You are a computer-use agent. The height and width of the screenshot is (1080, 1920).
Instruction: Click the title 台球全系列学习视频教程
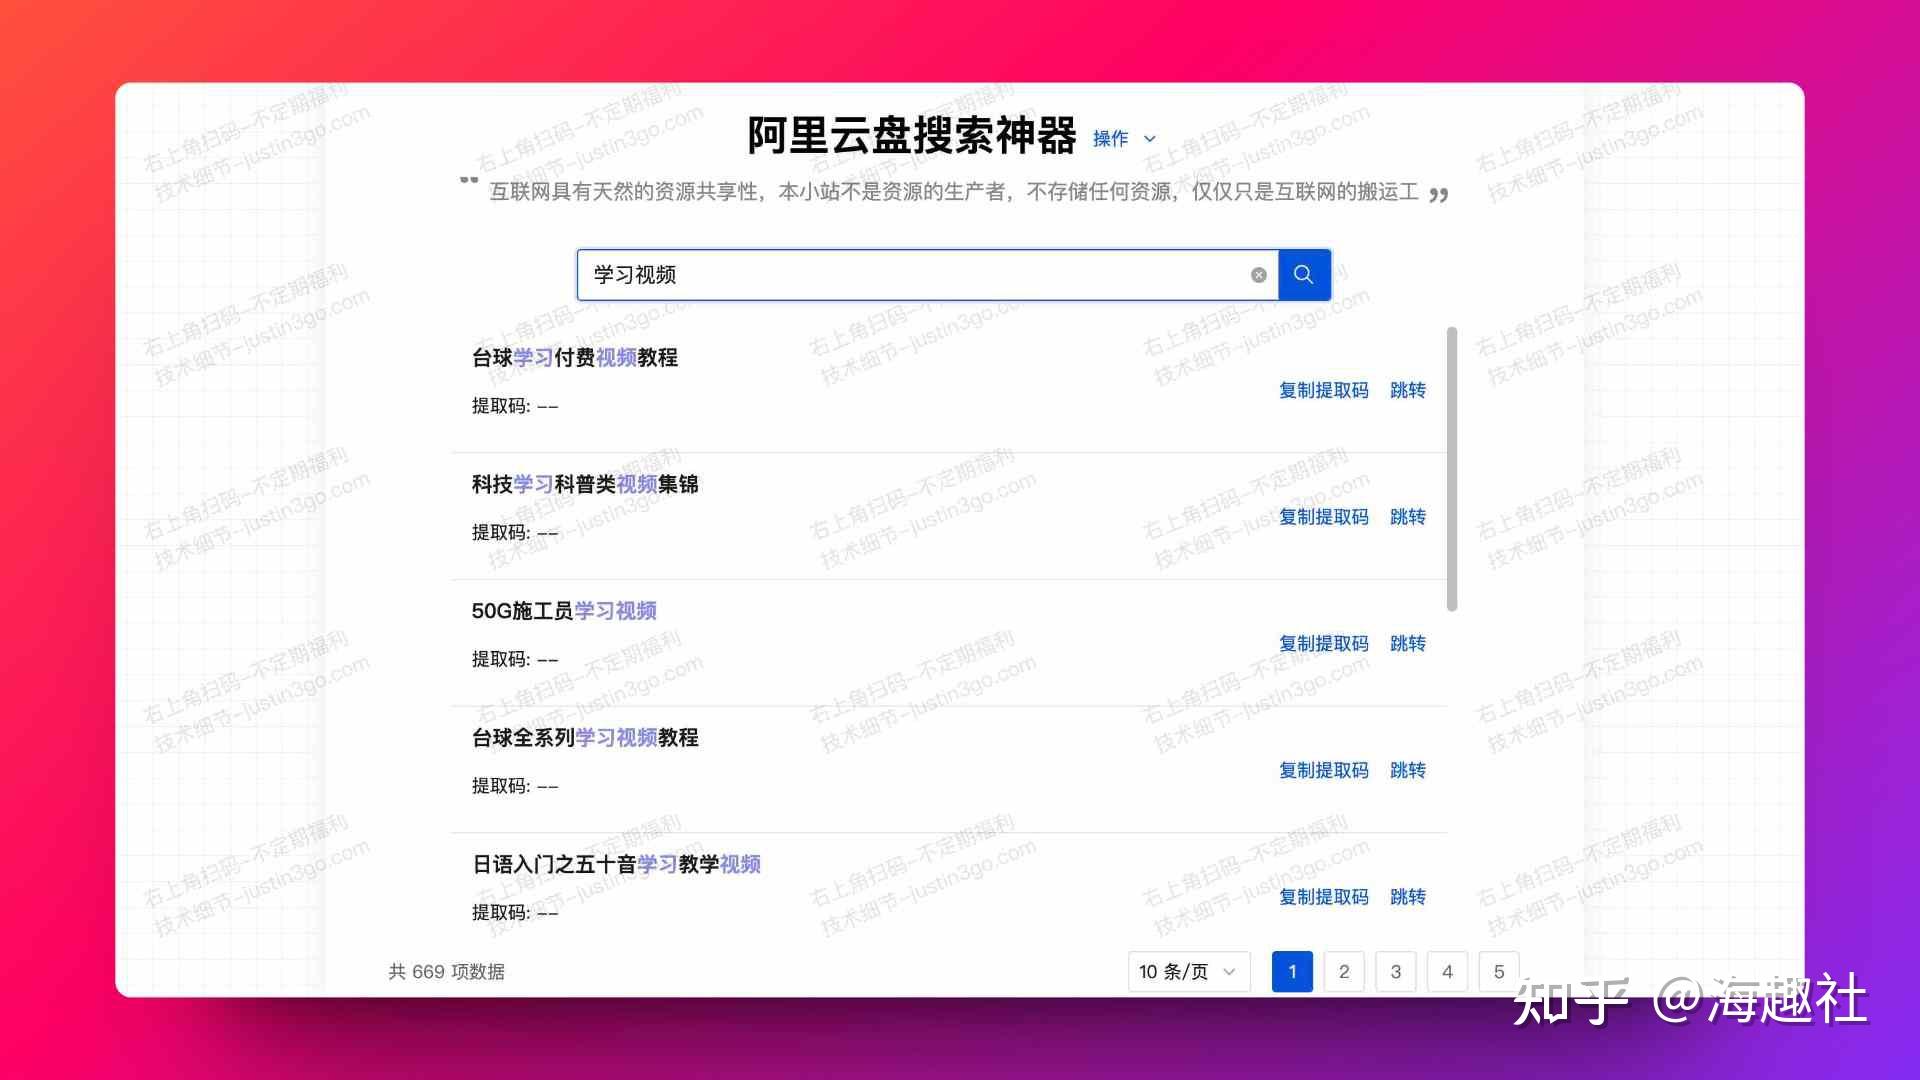click(x=585, y=738)
